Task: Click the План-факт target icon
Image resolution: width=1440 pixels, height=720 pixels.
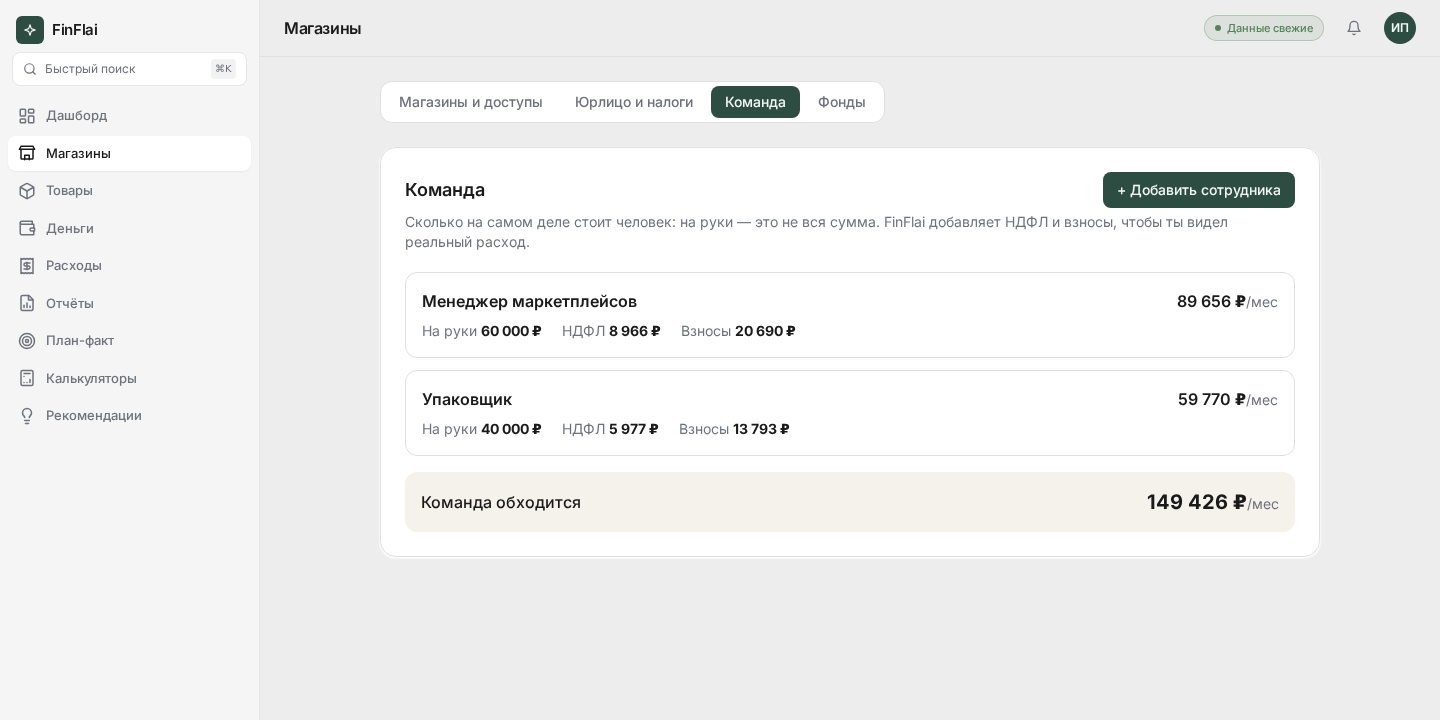Action: pos(27,341)
